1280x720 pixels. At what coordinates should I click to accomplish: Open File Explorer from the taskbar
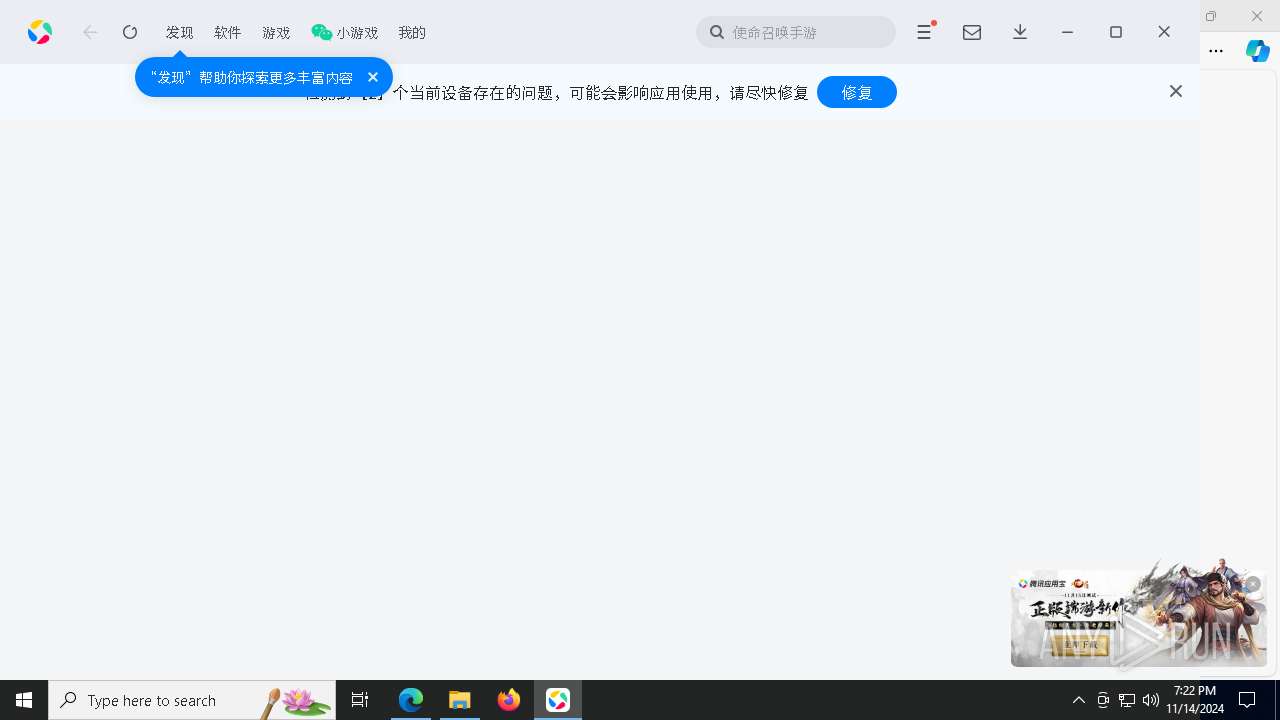pyautogui.click(x=460, y=700)
